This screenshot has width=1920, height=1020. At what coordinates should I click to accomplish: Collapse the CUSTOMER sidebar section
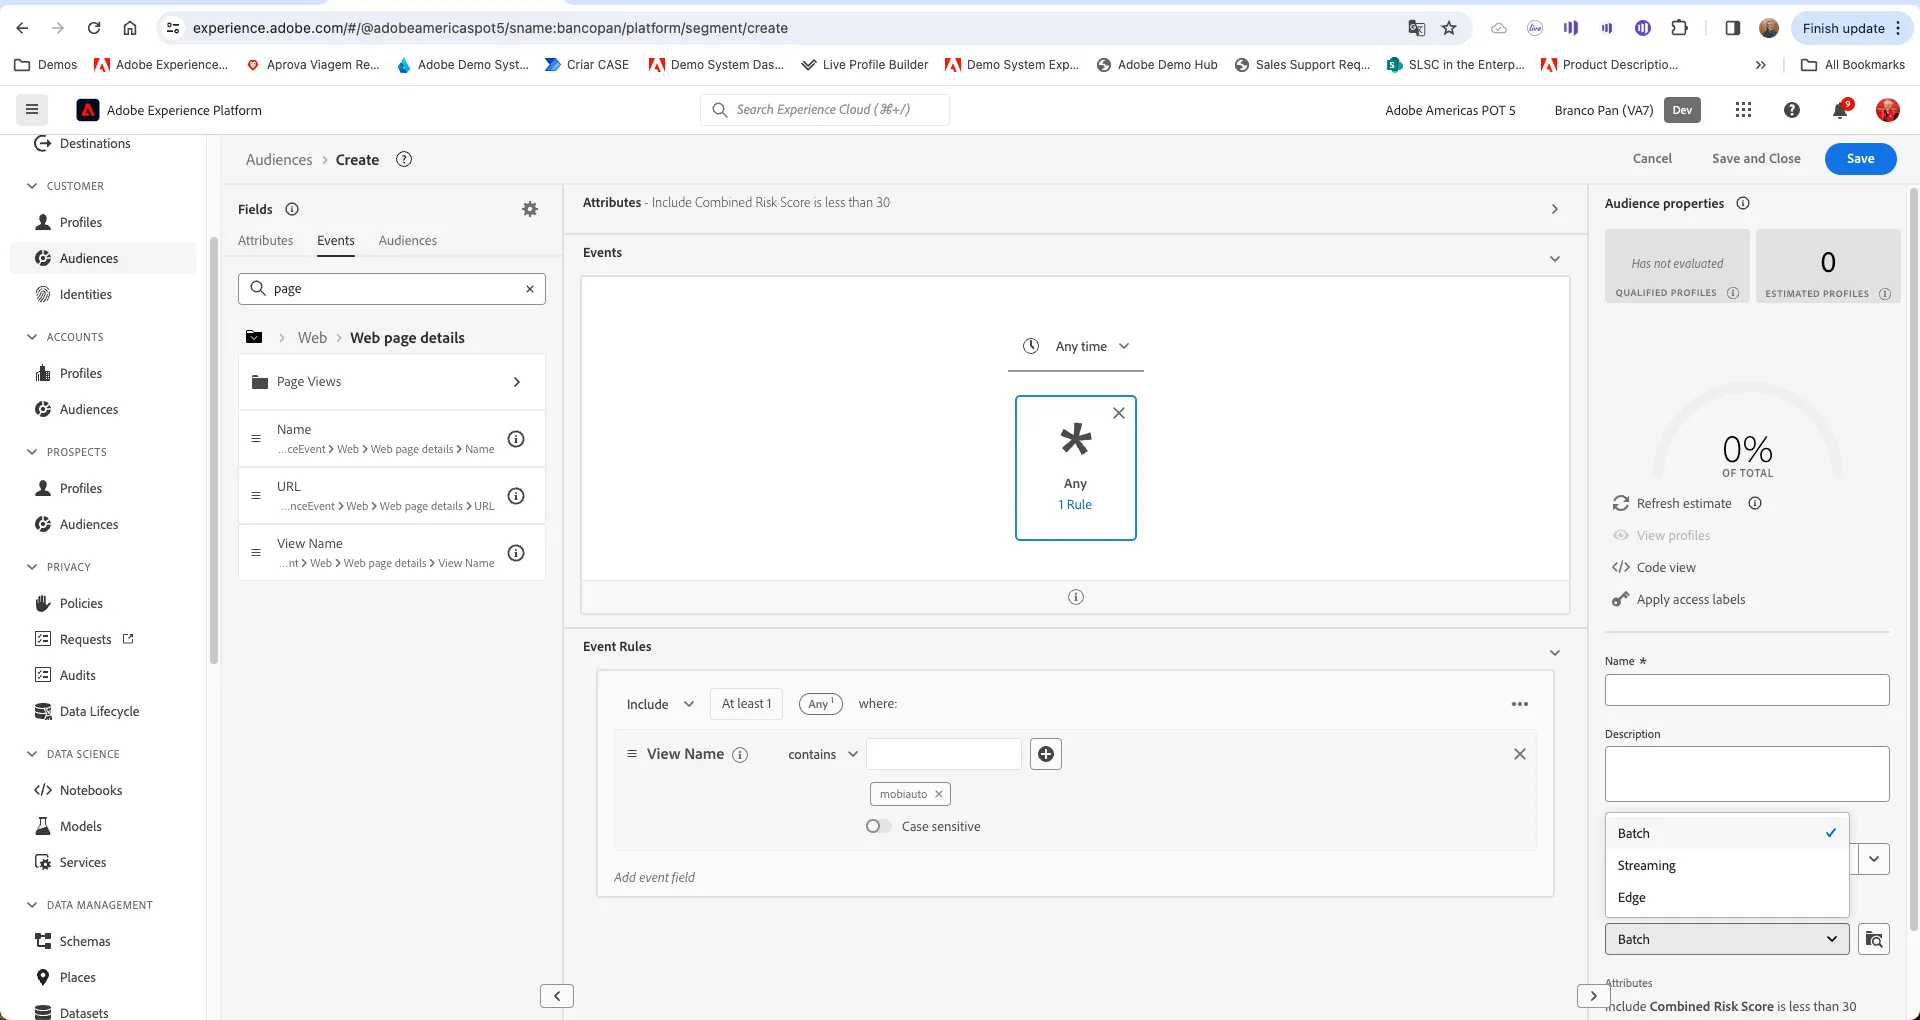32,186
